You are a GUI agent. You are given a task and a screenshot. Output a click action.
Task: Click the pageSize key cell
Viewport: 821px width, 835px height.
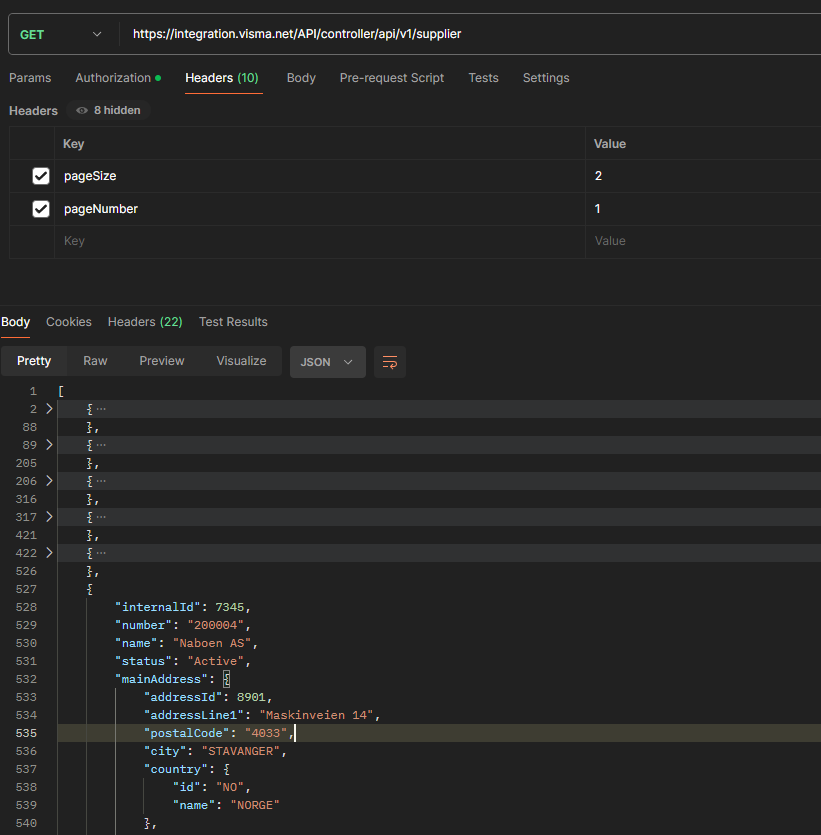tap(320, 176)
